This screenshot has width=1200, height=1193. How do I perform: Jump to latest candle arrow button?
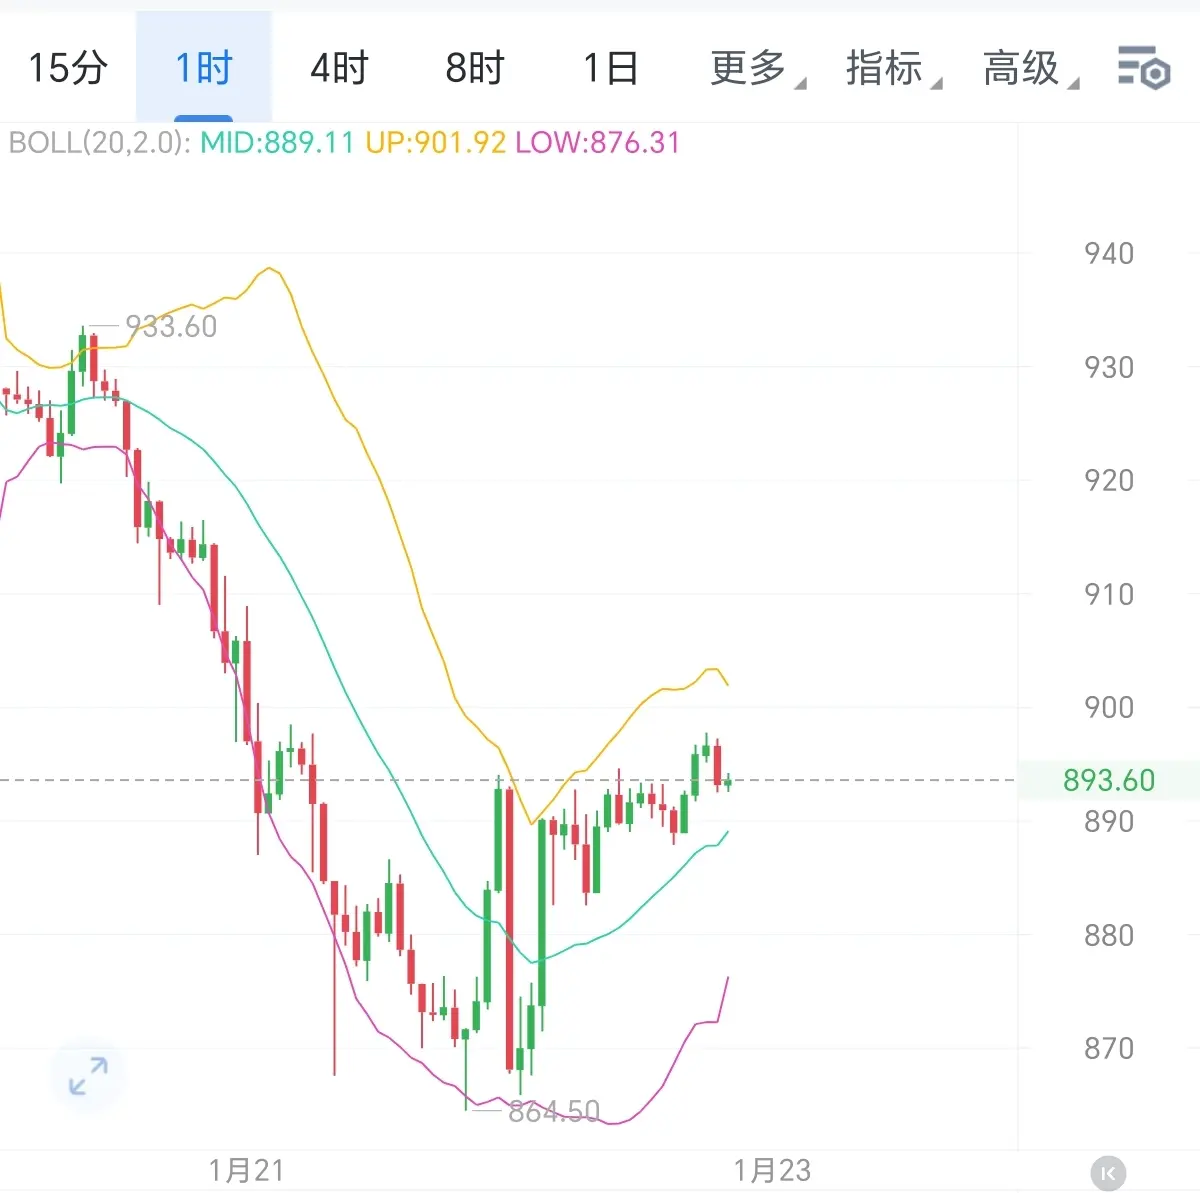(1108, 1172)
